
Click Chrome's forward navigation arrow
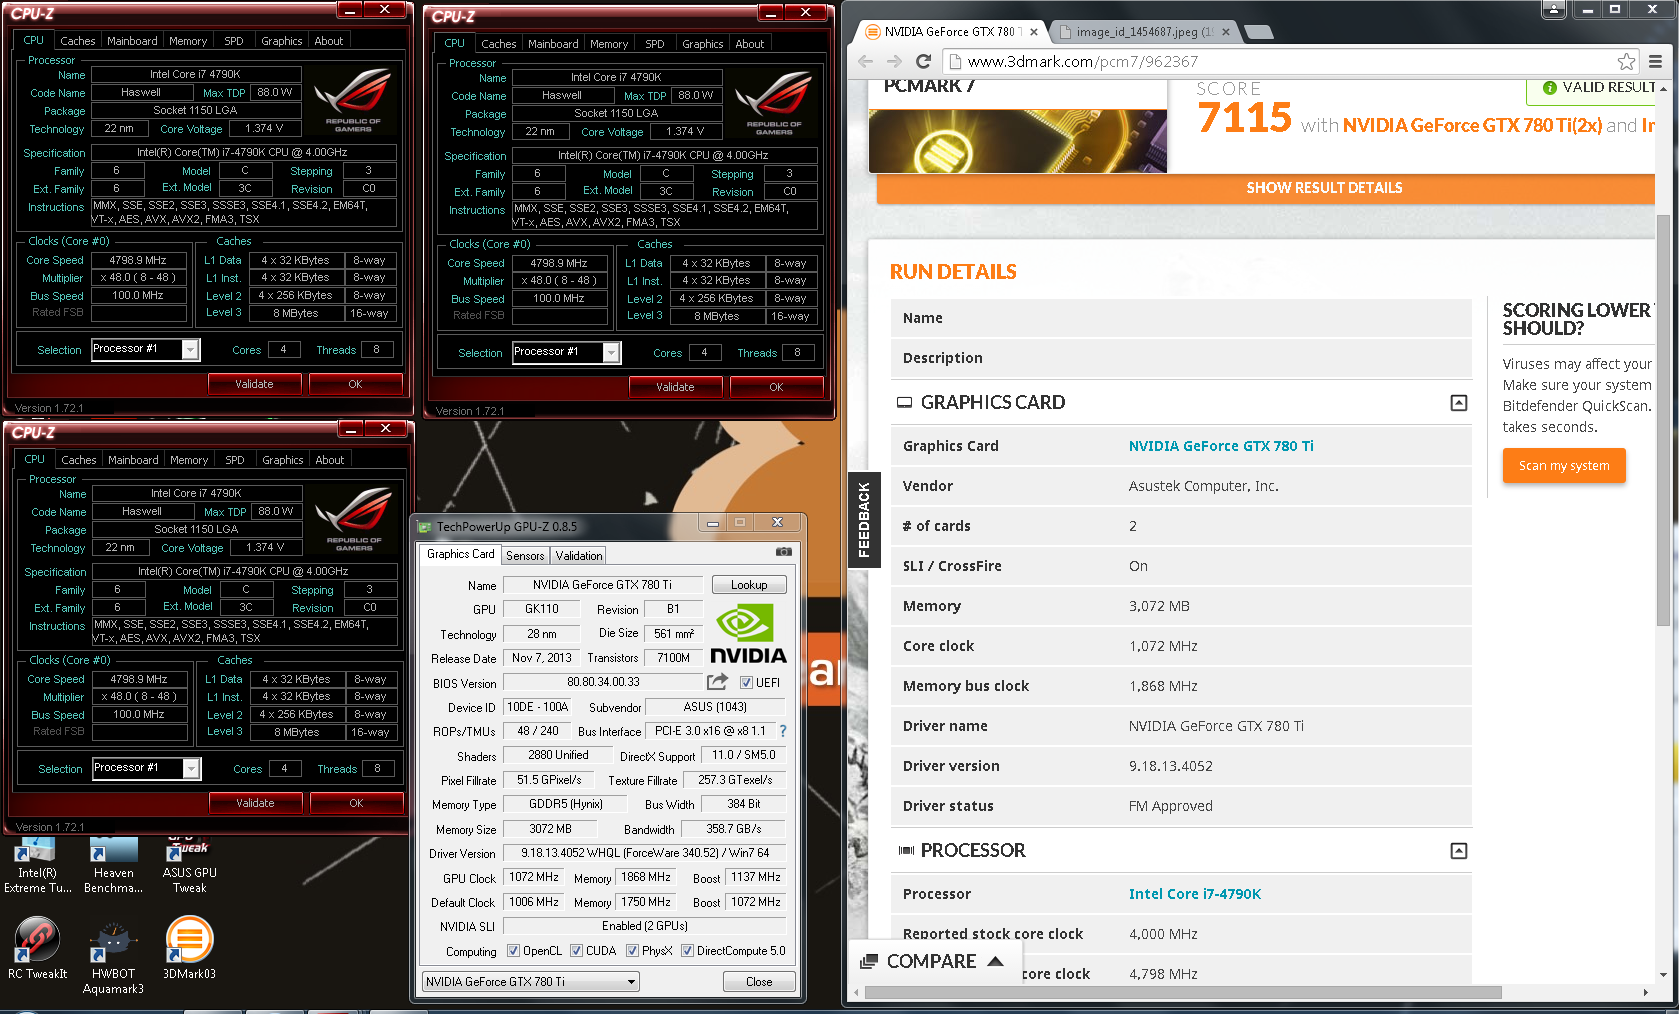[x=894, y=61]
